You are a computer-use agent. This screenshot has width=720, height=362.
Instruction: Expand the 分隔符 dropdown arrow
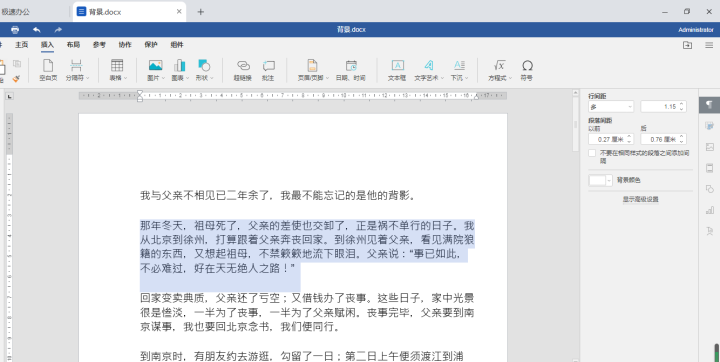tap(87, 79)
